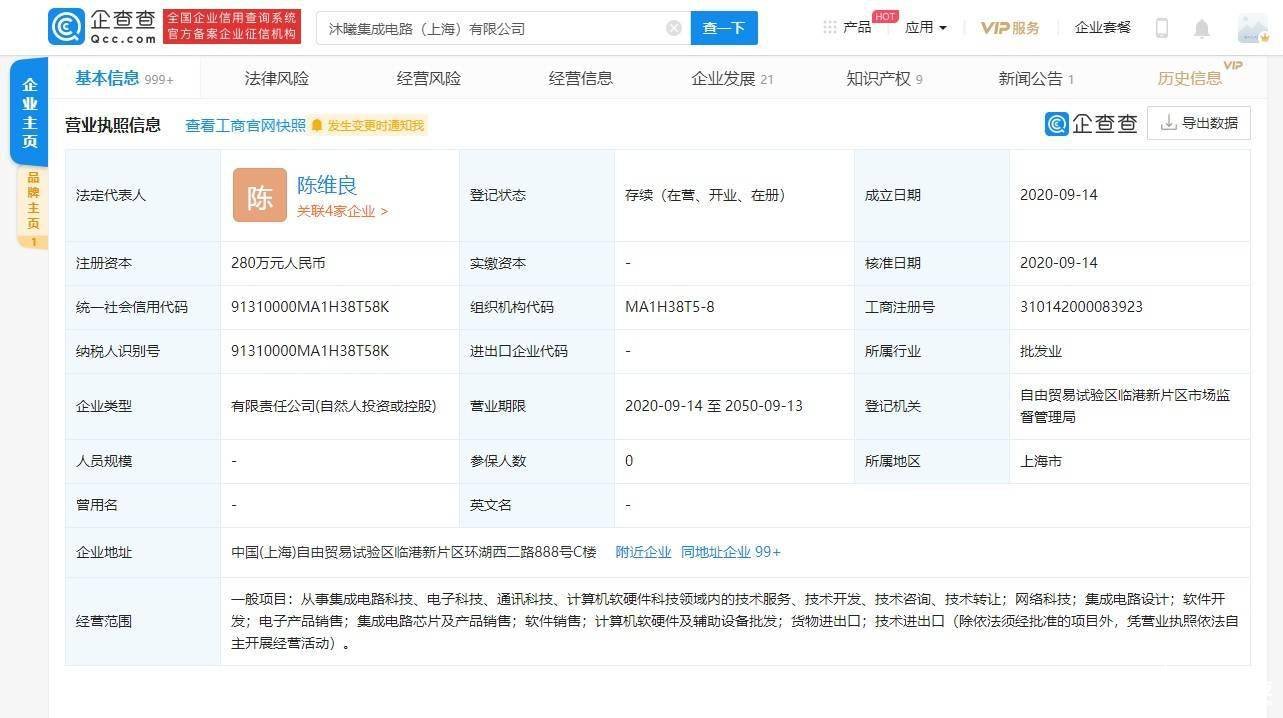1283x718 pixels.
Task: Click the bell next to 发生变更时通知我
Action: pos(317,126)
